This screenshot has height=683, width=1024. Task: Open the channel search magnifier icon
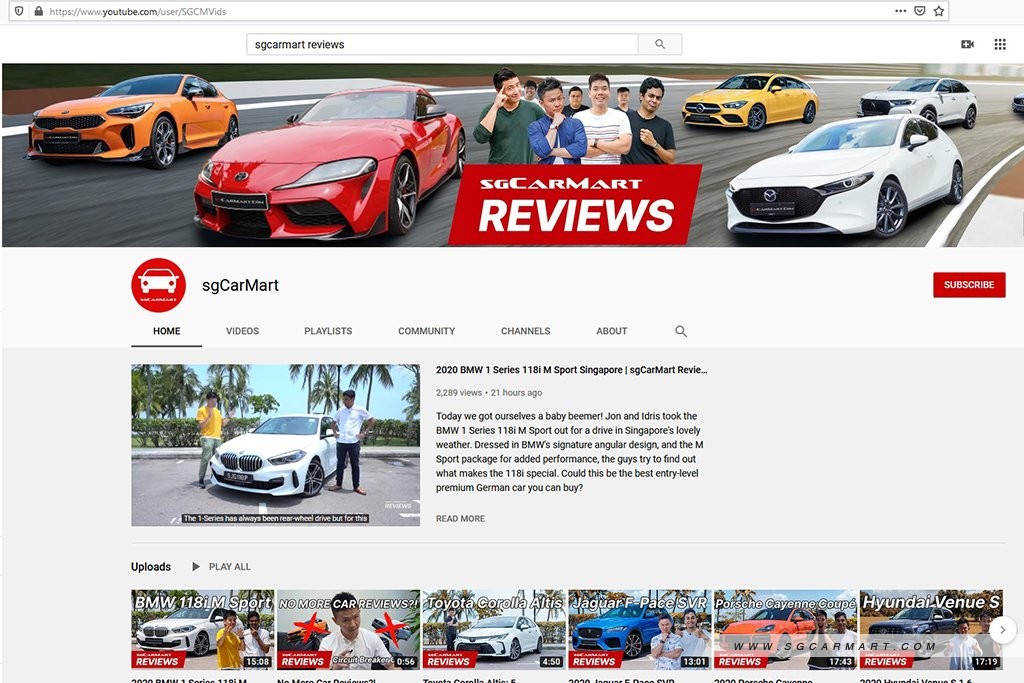pyautogui.click(x=680, y=331)
